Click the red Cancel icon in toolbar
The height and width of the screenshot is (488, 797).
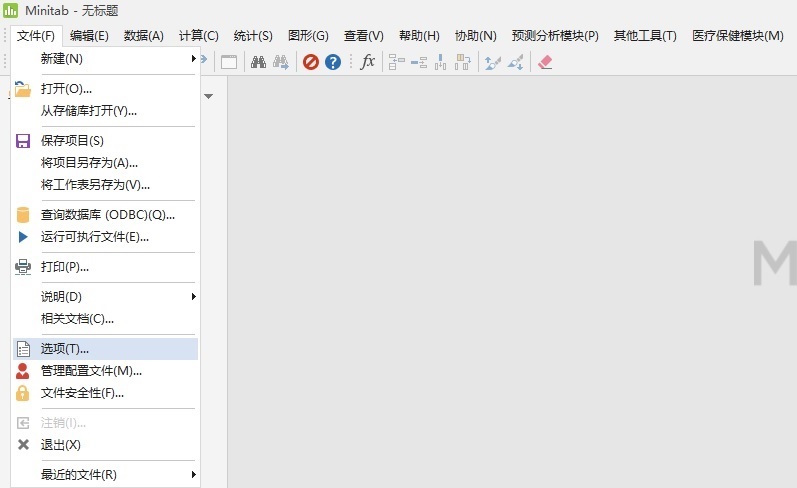coord(311,62)
